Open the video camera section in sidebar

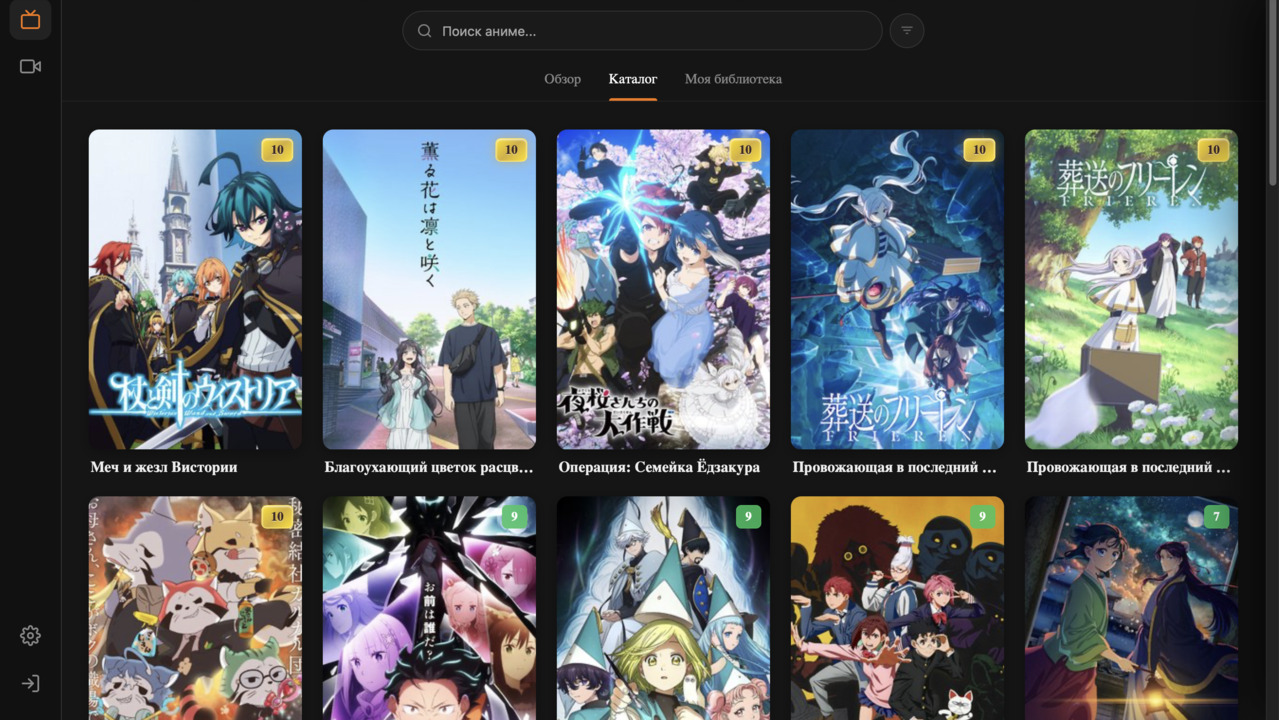[x=30, y=66]
